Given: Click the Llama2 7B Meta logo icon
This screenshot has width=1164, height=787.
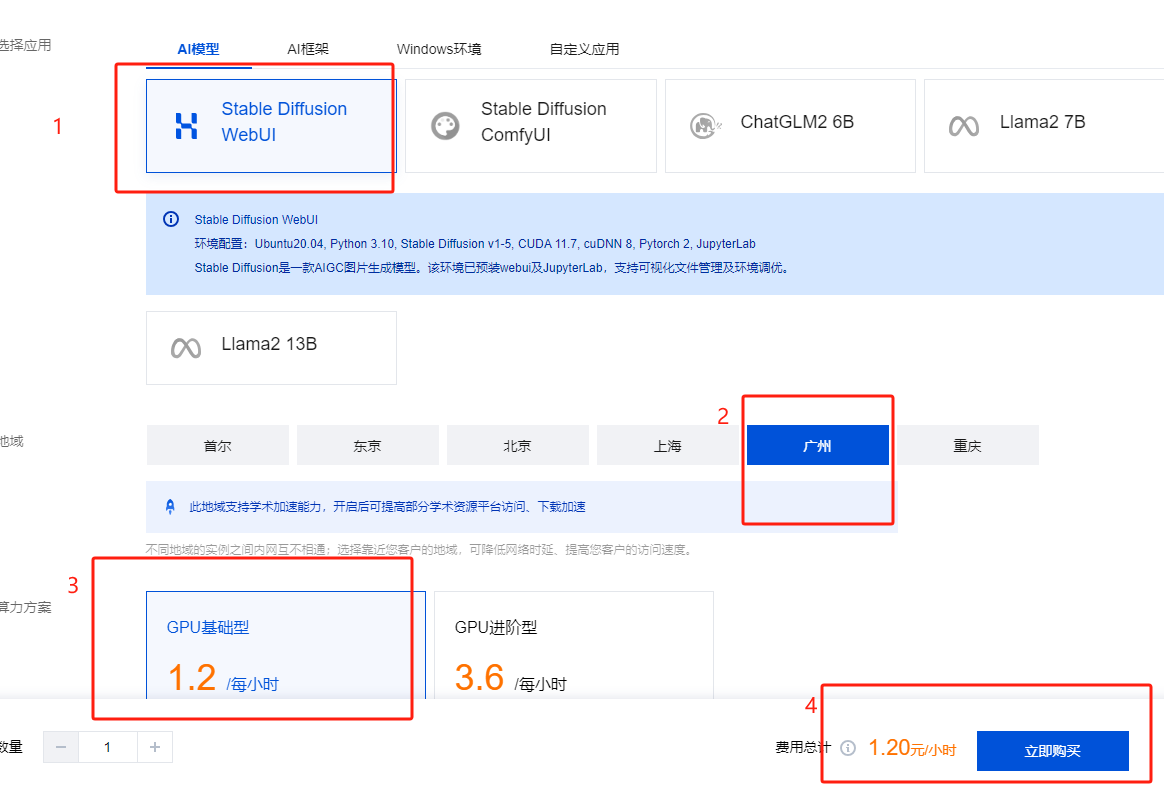Looking at the screenshot, I should coord(964,126).
